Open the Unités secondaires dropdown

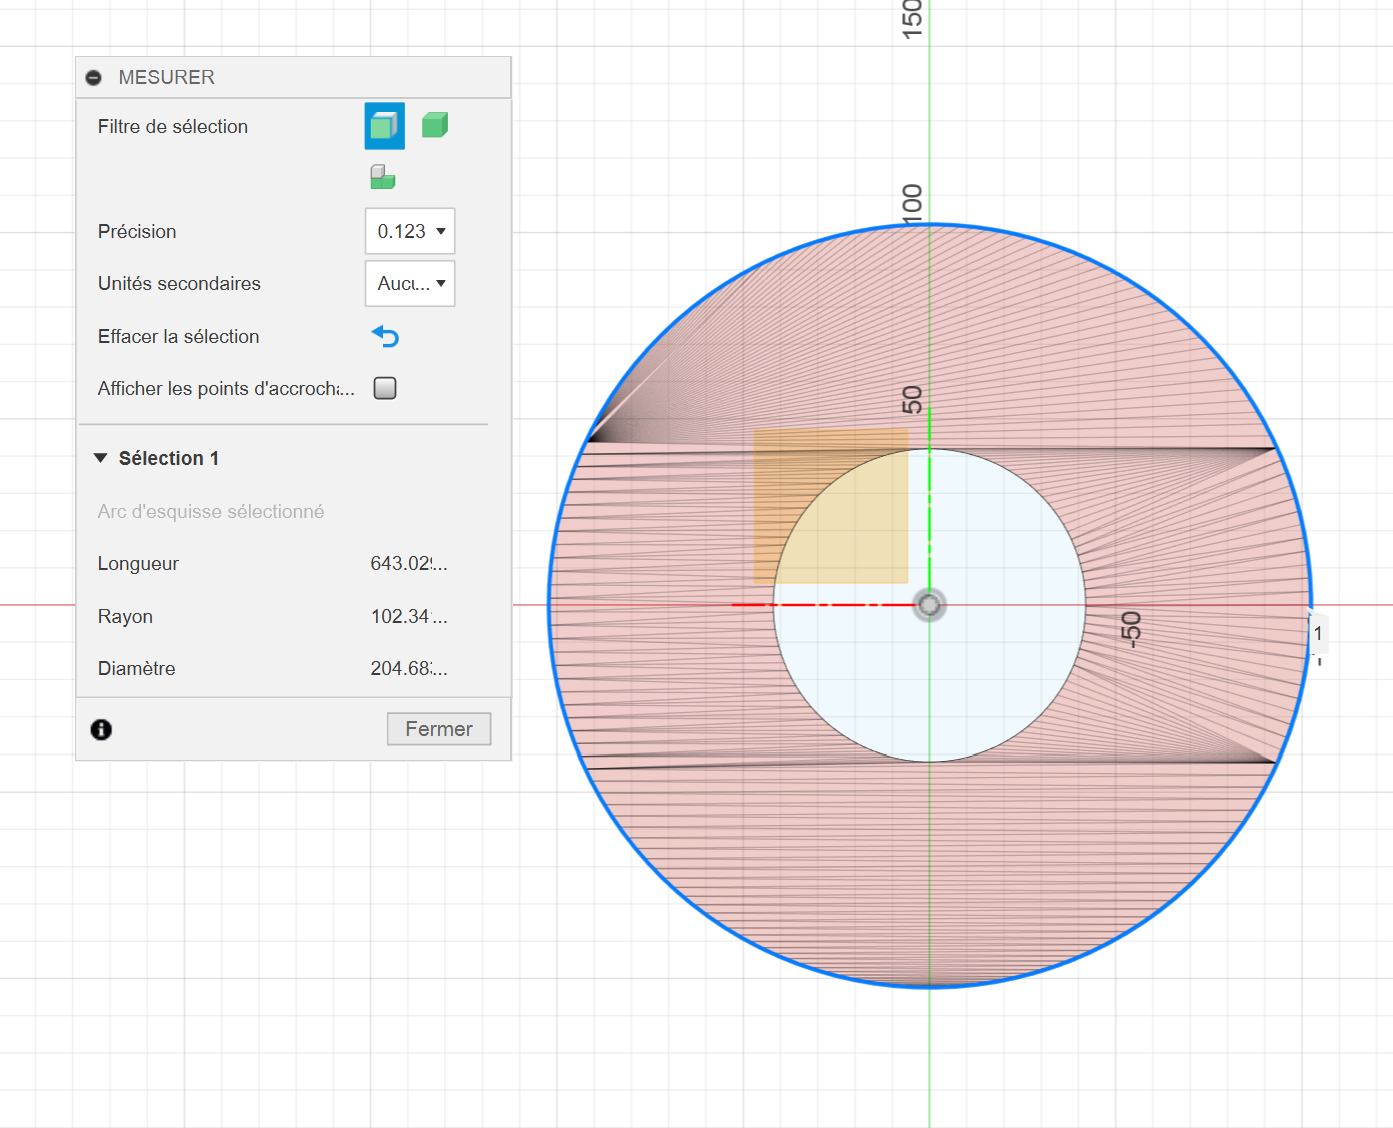[410, 284]
